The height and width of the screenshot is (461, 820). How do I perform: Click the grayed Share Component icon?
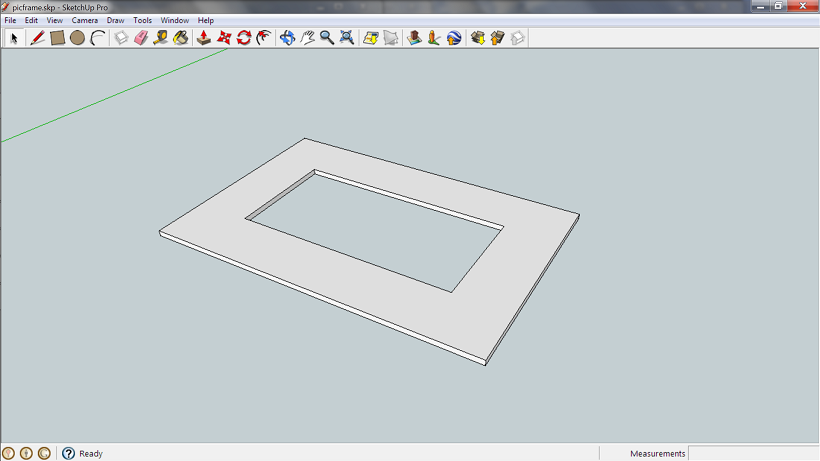point(517,38)
